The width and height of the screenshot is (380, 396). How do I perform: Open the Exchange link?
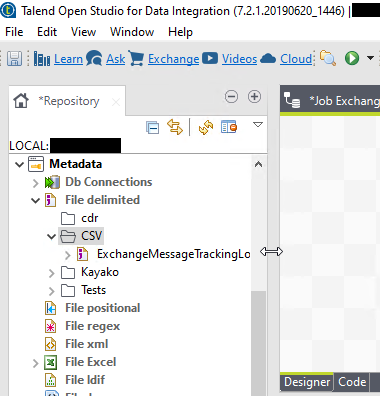(x=173, y=59)
